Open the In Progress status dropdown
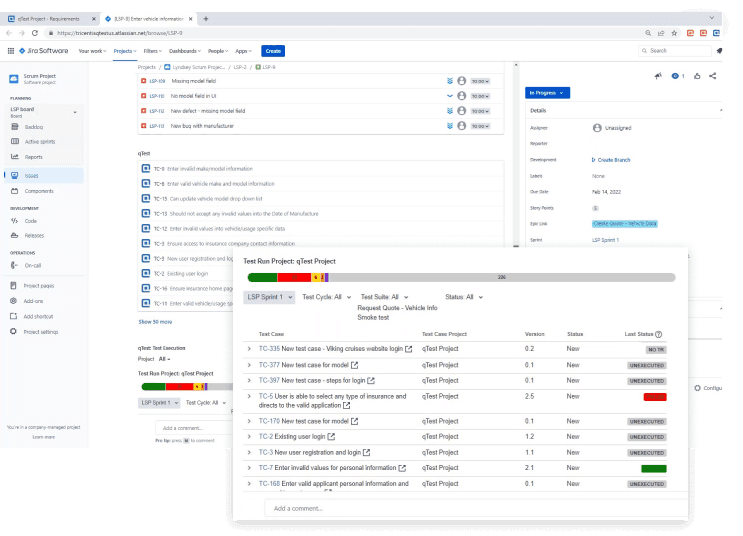The height and width of the screenshot is (536, 743). [547, 92]
